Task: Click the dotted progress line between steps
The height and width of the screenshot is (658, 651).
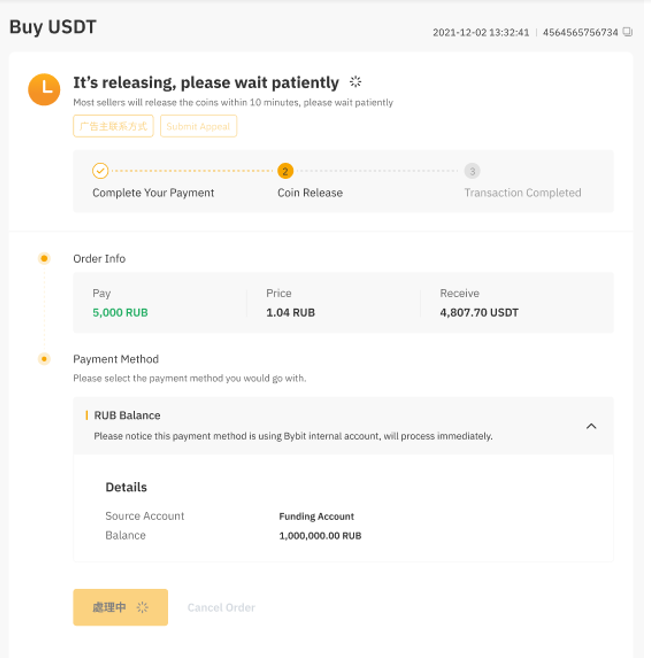Action: [x=190, y=171]
